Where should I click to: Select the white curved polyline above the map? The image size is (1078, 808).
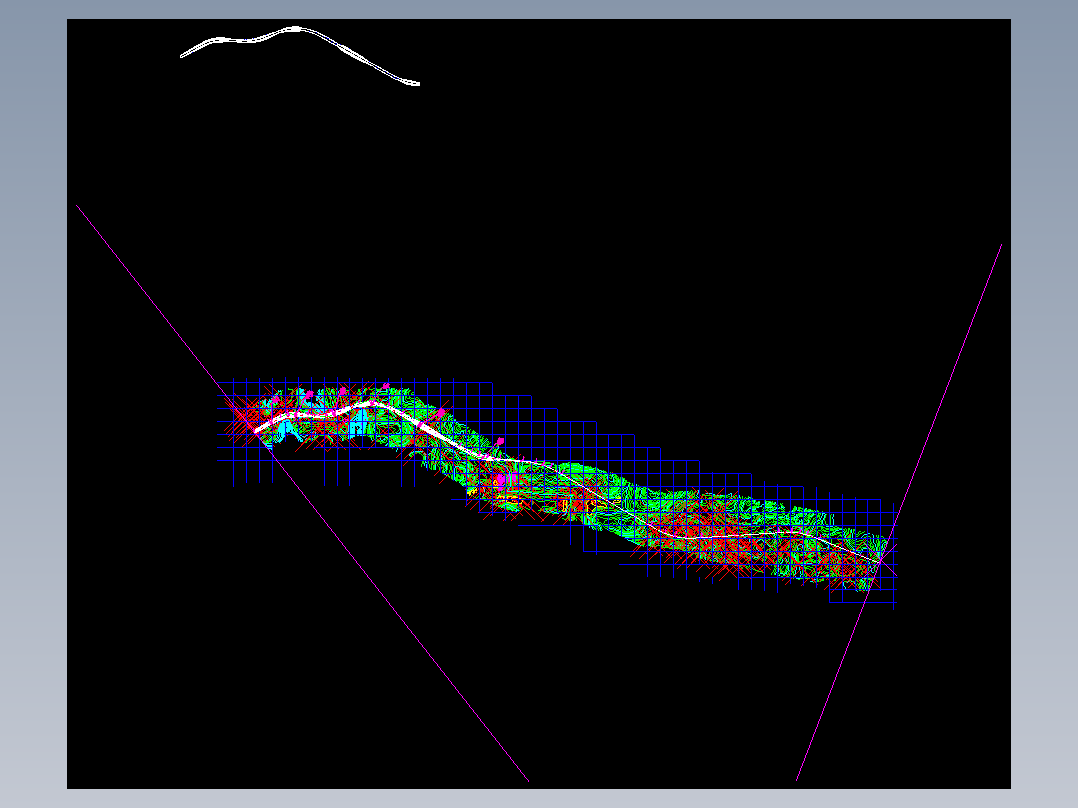(x=296, y=29)
